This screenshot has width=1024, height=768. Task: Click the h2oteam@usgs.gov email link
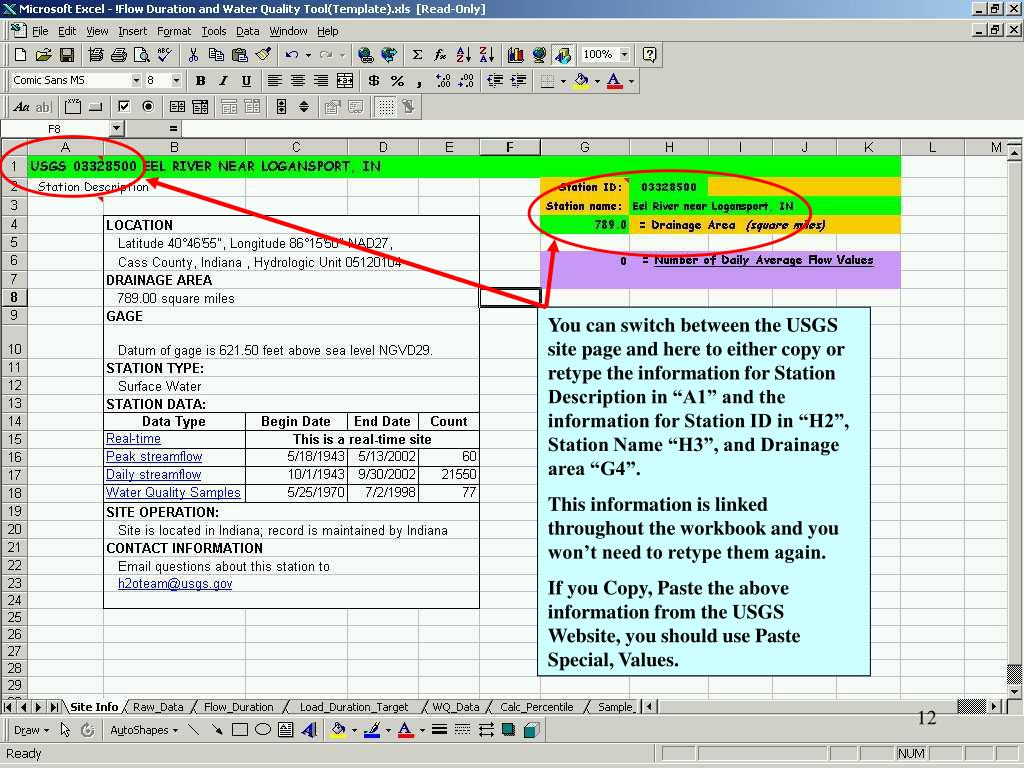tap(175, 583)
